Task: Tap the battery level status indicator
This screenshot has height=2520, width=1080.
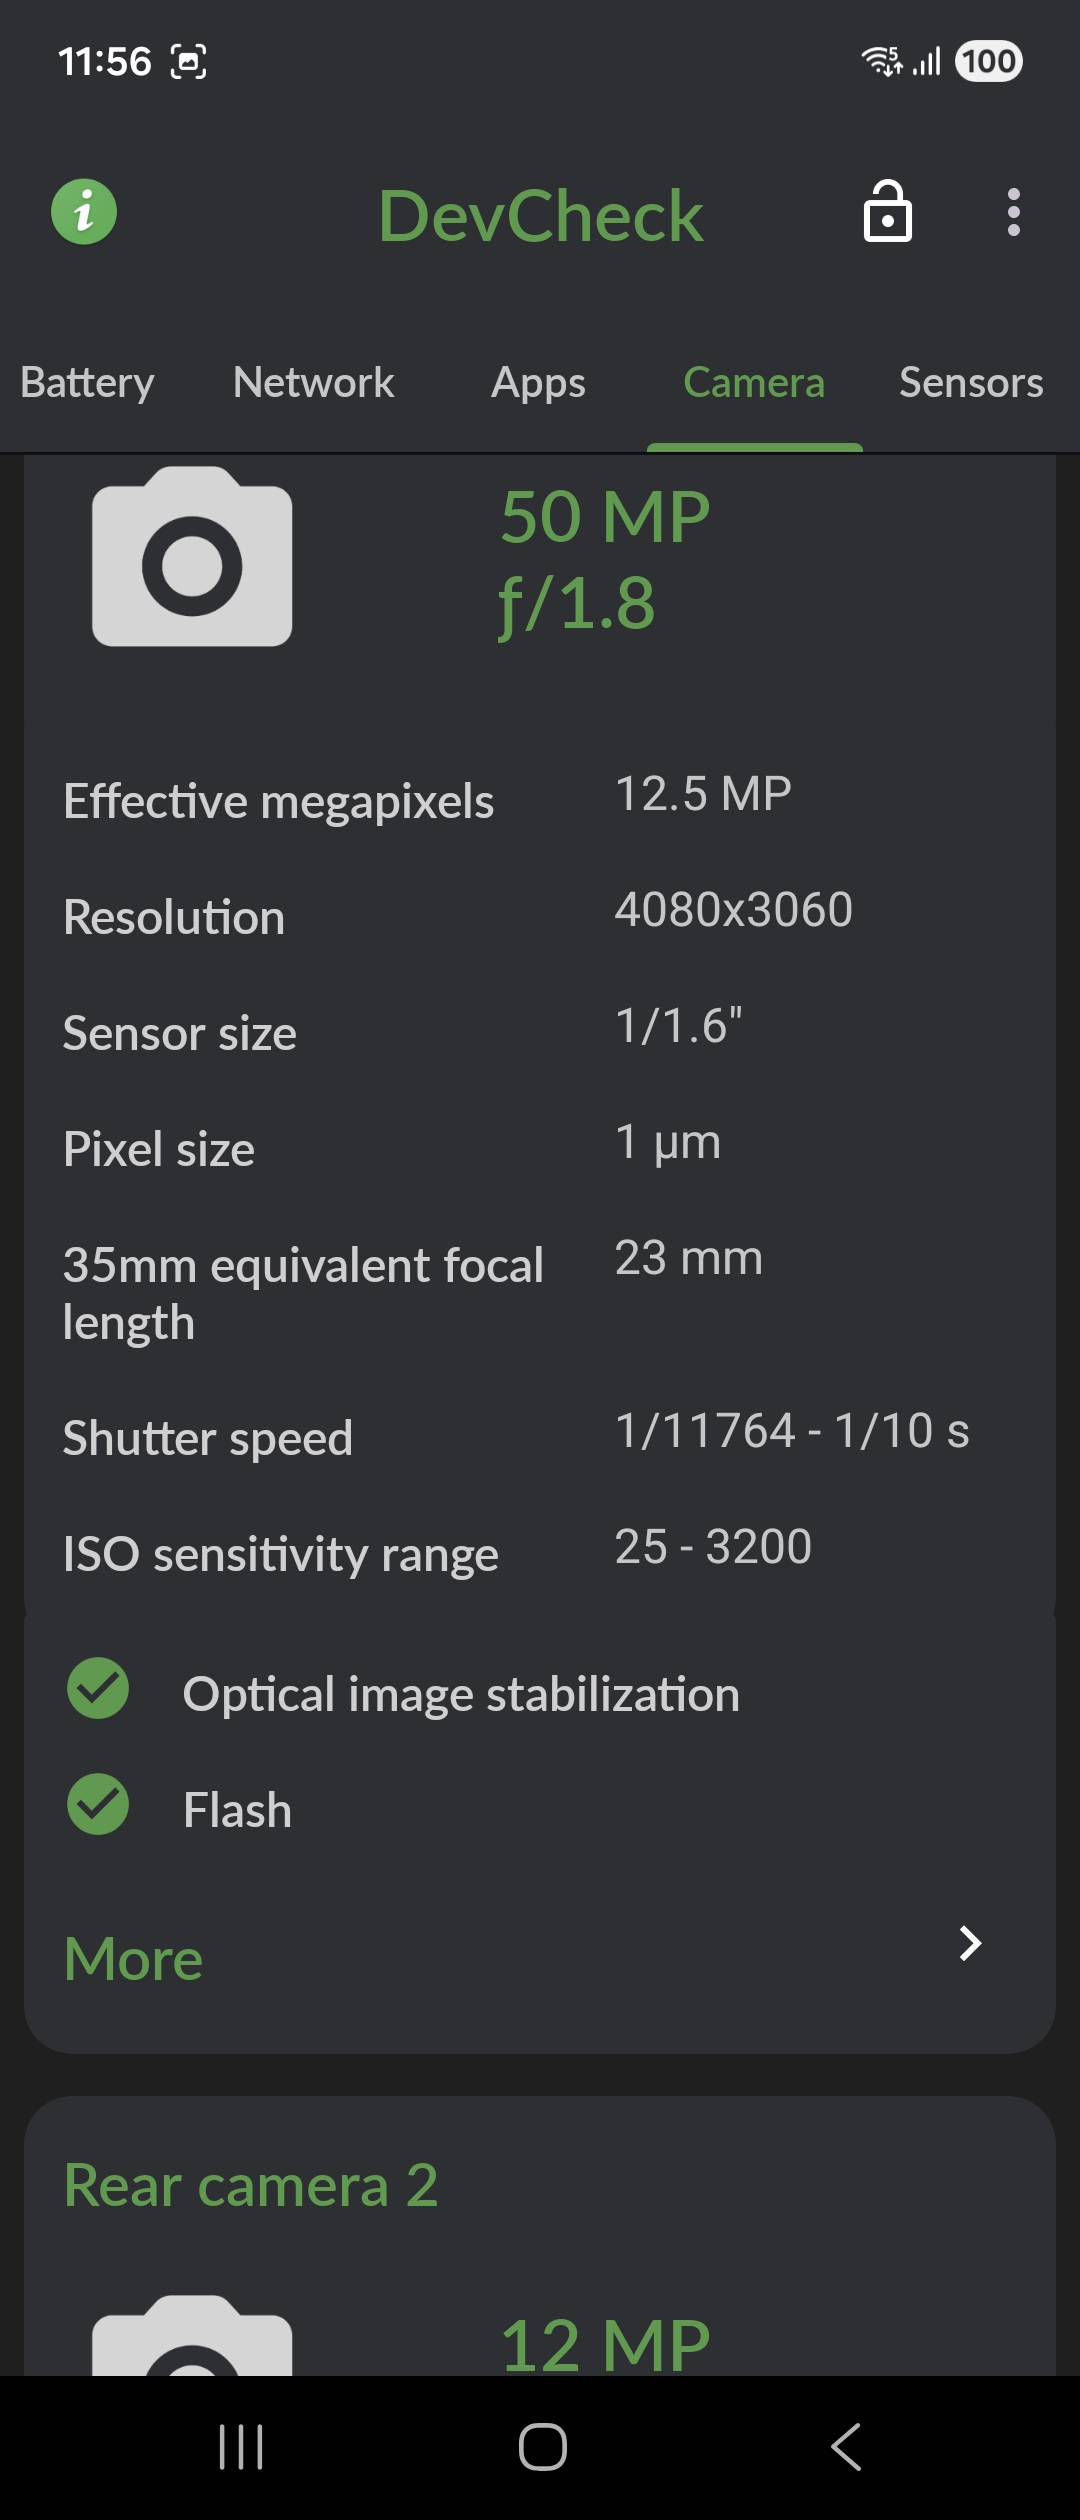Action: click(x=988, y=62)
